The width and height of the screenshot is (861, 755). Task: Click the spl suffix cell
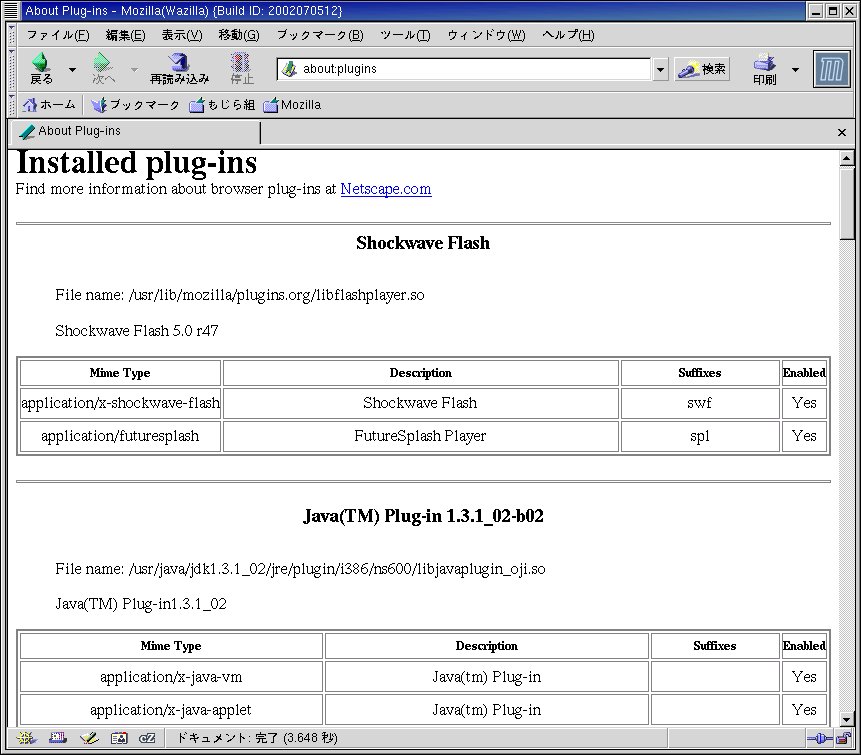click(x=700, y=437)
